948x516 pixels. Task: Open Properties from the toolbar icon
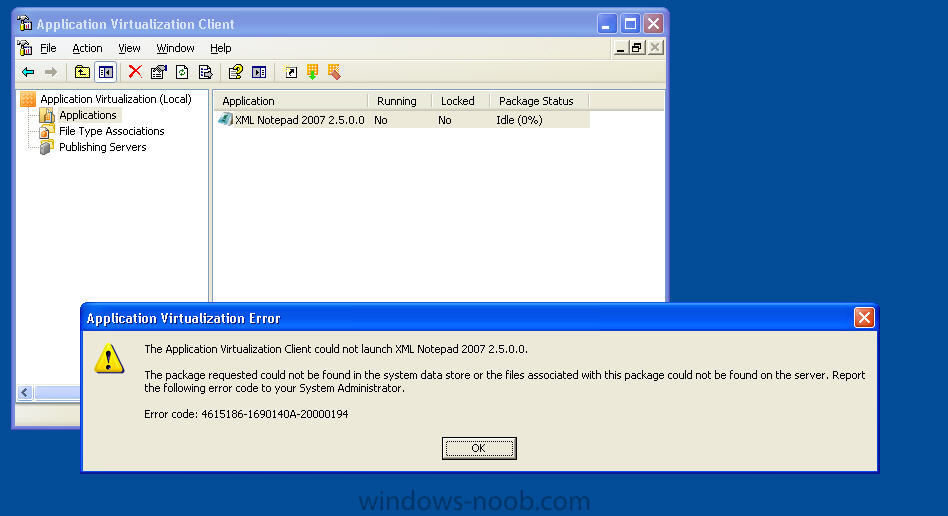coord(158,72)
